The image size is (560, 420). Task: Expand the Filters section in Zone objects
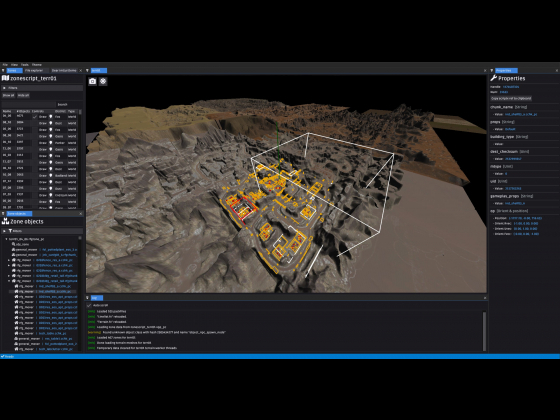(x=4, y=231)
